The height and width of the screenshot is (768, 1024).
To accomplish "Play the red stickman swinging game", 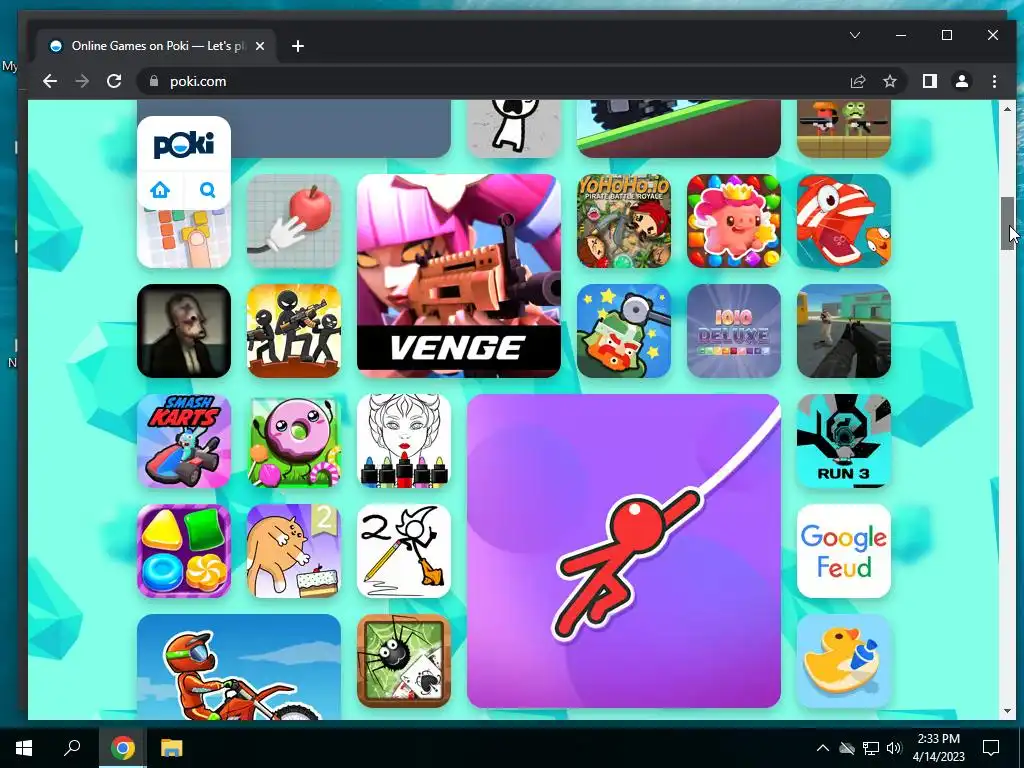I will pyautogui.click(x=624, y=551).
